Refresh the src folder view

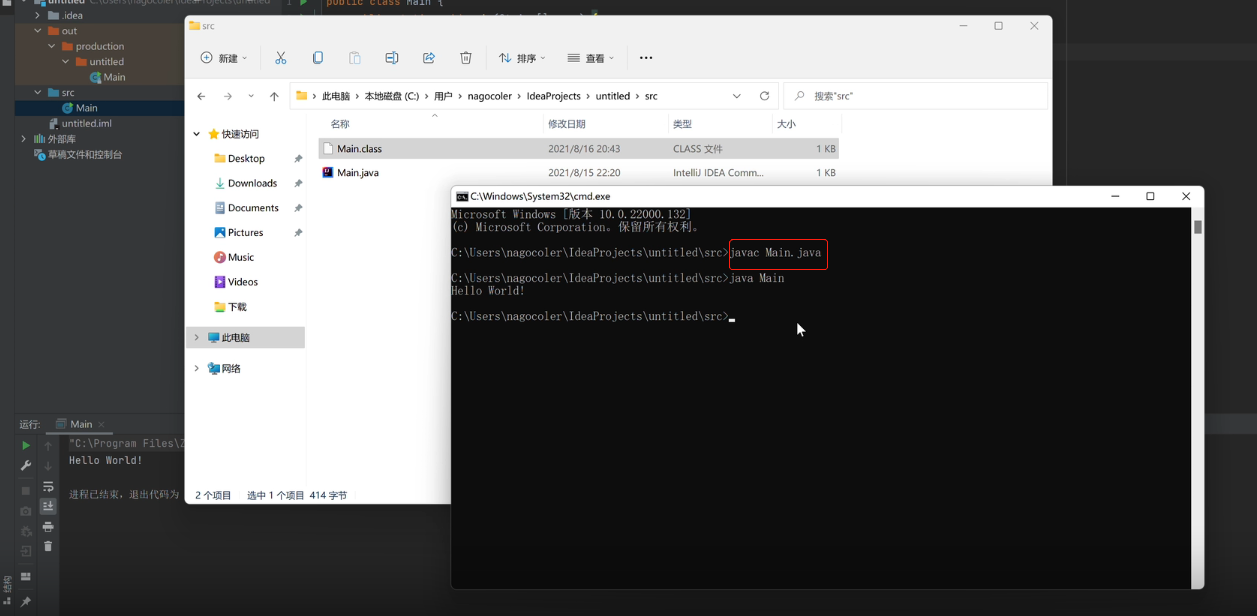(764, 96)
